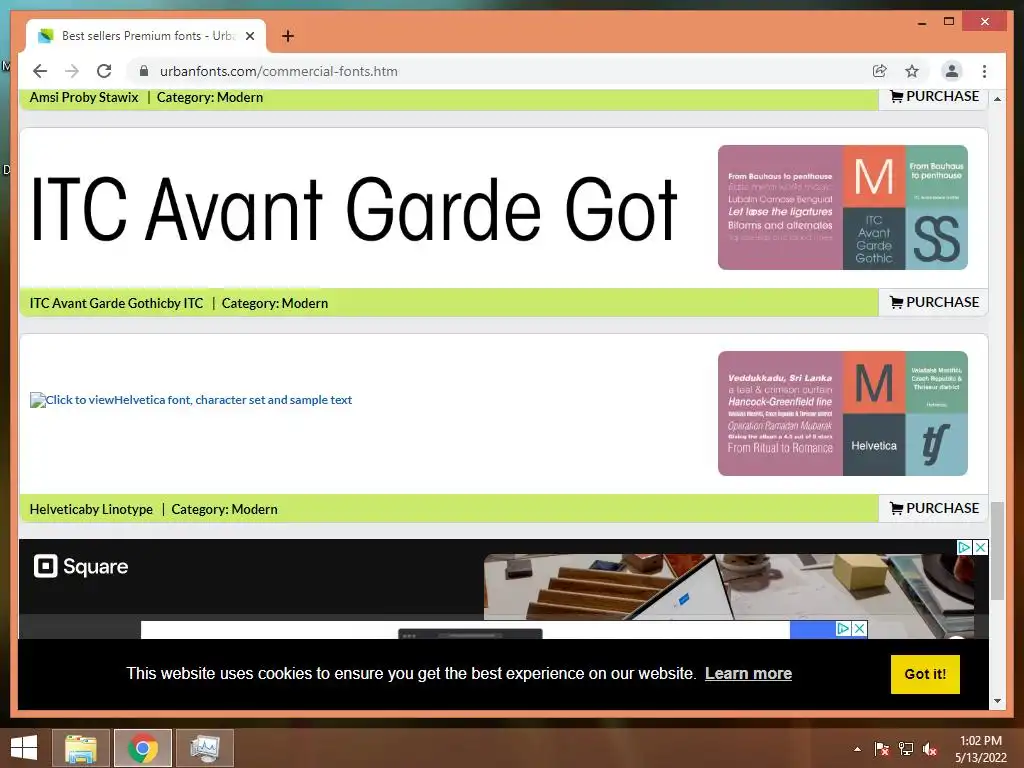The width and height of the screenshot is (1024, 768).
Task: Select the Best sellers Premium fonts tab
Action: 146,36
